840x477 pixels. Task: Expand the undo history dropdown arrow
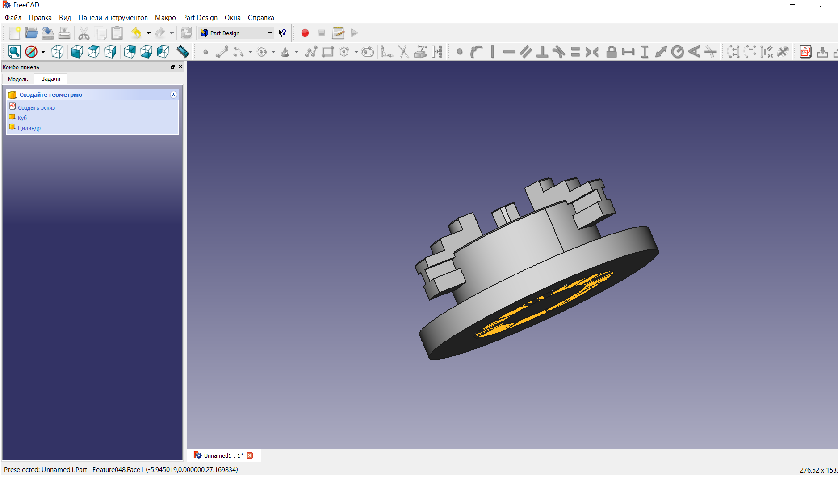(148, 33)
